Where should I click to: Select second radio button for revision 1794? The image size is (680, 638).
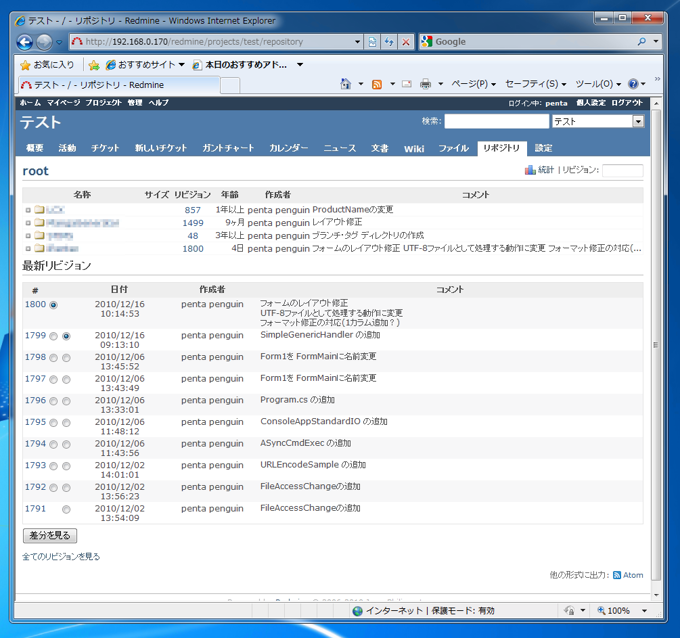(66, 444)
